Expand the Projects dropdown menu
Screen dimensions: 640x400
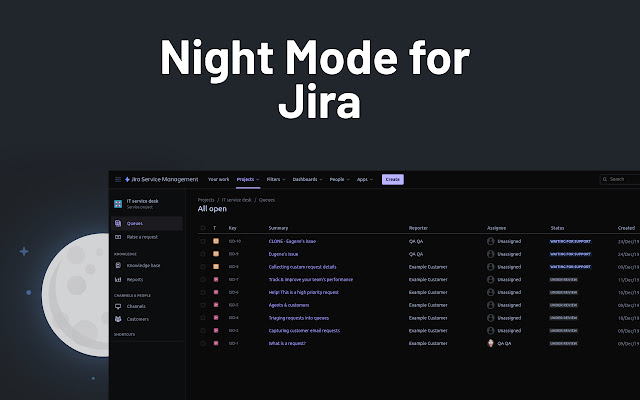click(x=248, y=179)
